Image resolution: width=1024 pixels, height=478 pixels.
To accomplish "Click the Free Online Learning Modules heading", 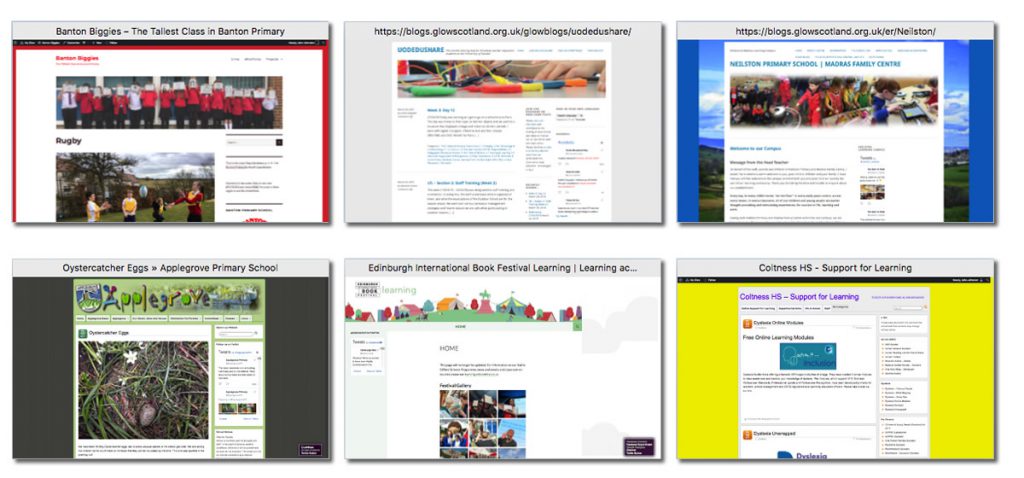I will tap(778, 338).
